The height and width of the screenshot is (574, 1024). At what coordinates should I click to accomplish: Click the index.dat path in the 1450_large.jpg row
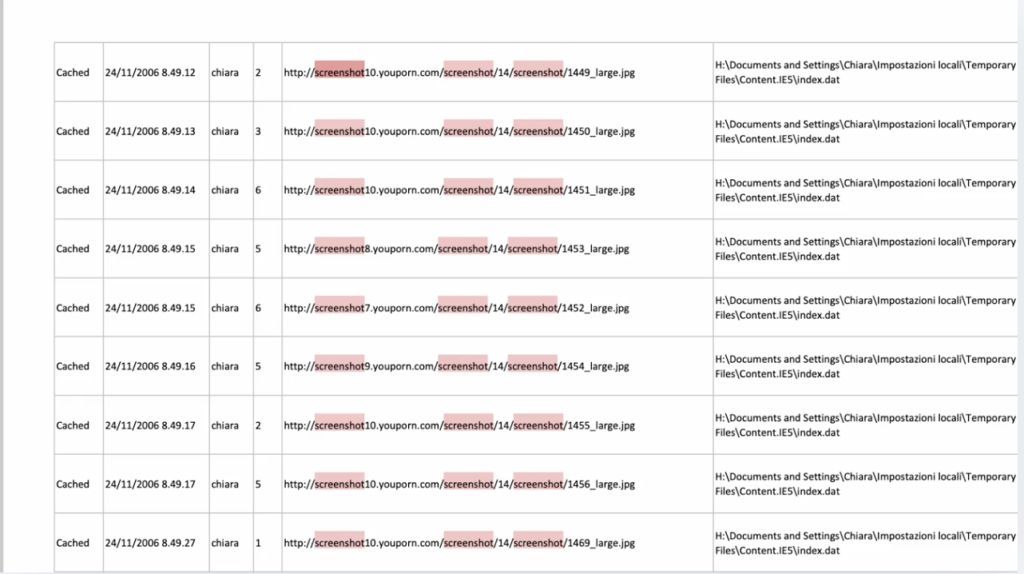pyautogui.click(x=864, y=131)
